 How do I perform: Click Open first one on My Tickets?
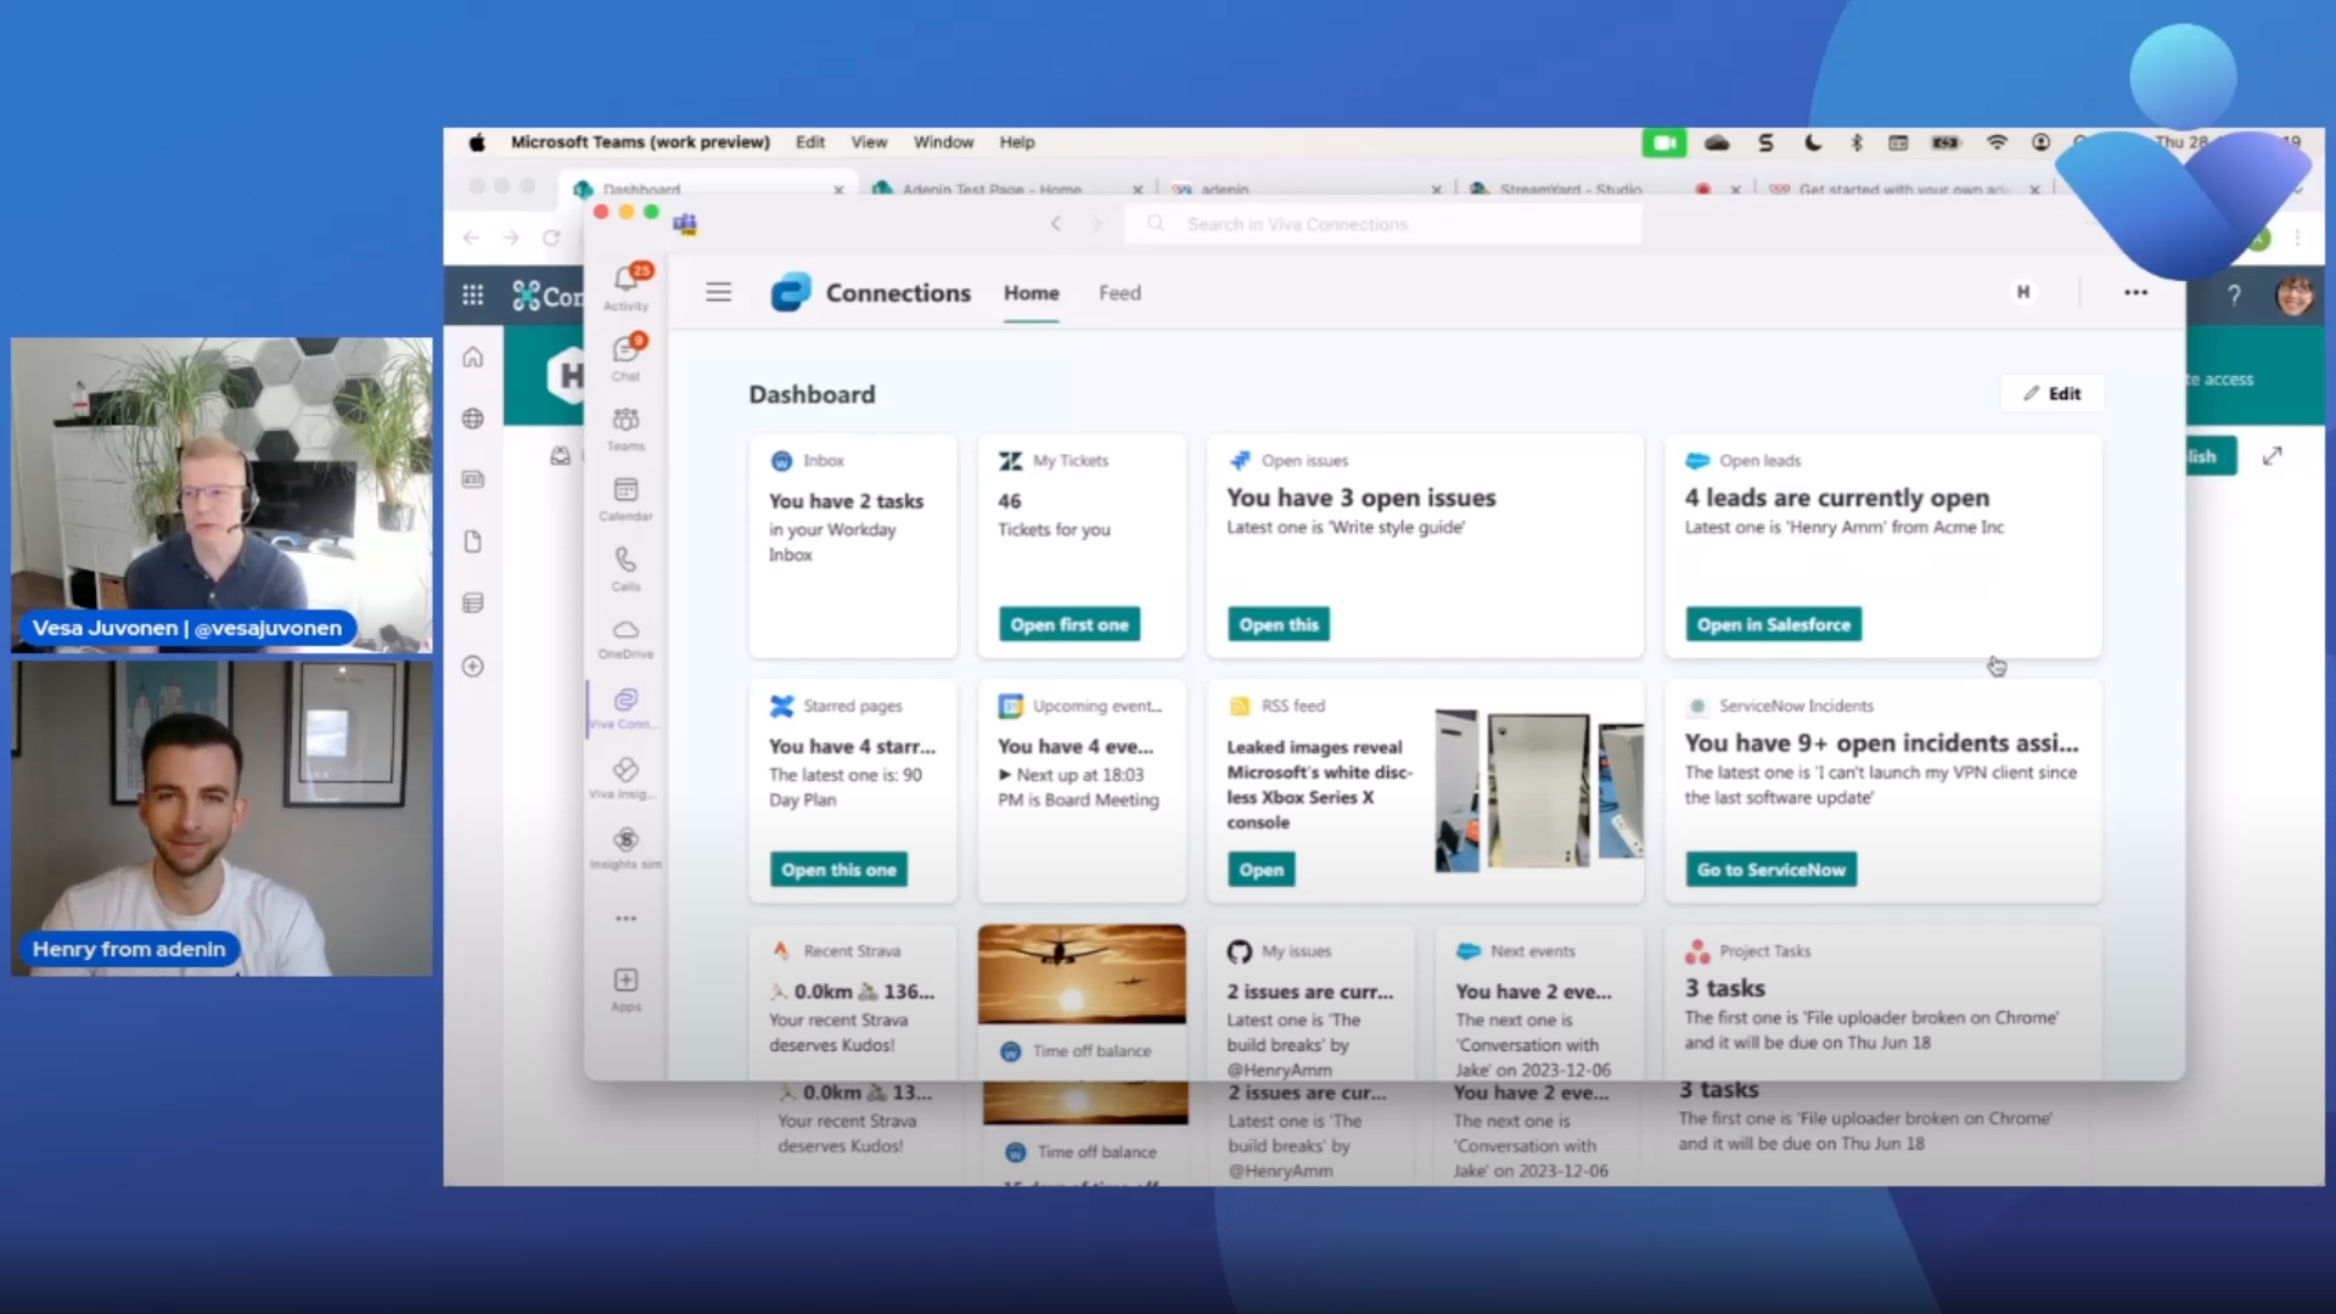[x=1069, y=625]
